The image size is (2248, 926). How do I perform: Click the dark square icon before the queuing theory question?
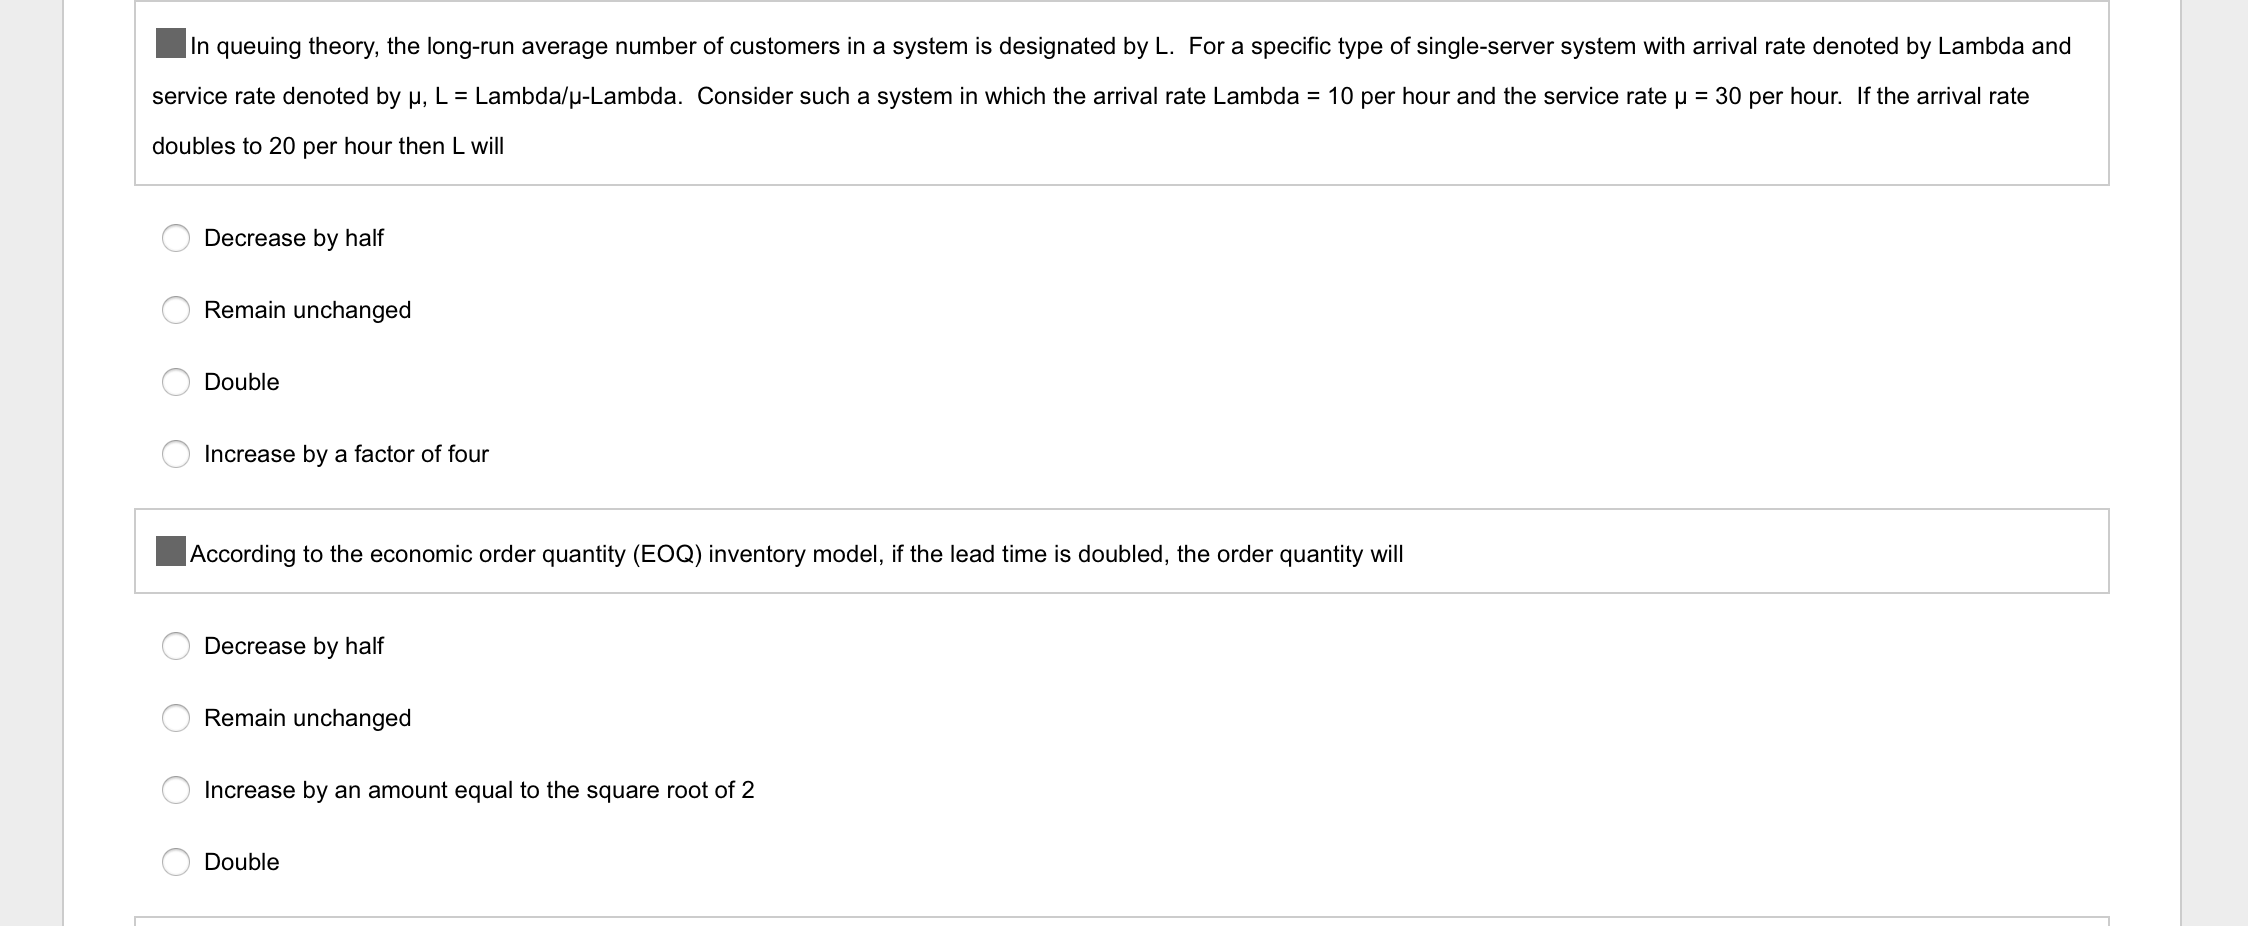pyautogui.click(x=170, y=44)
